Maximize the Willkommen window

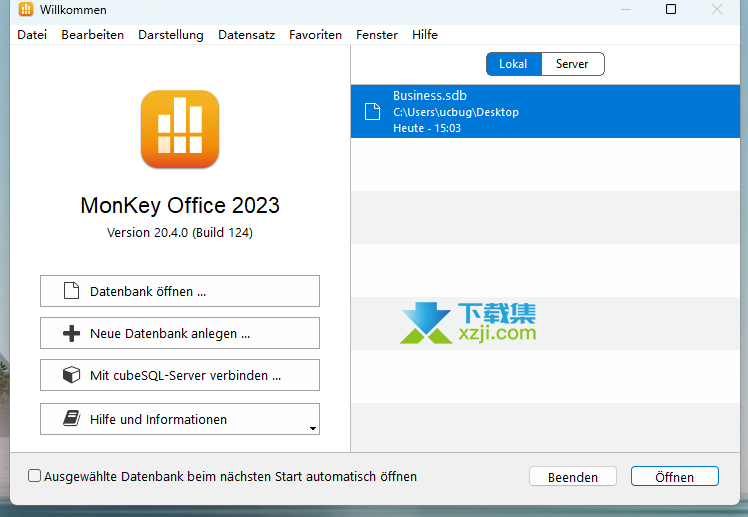(671, 9)
